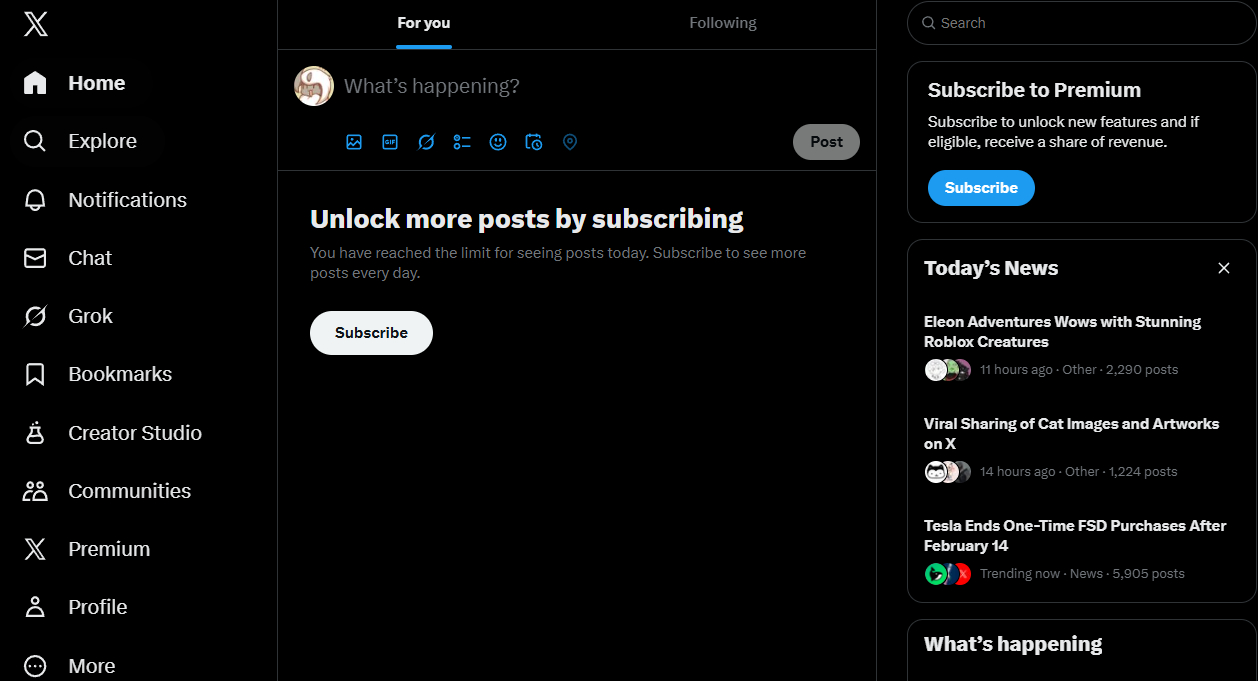Switch to the Following tab
This screenshot has height=681, width=1258.
click(x=722, y=23)
